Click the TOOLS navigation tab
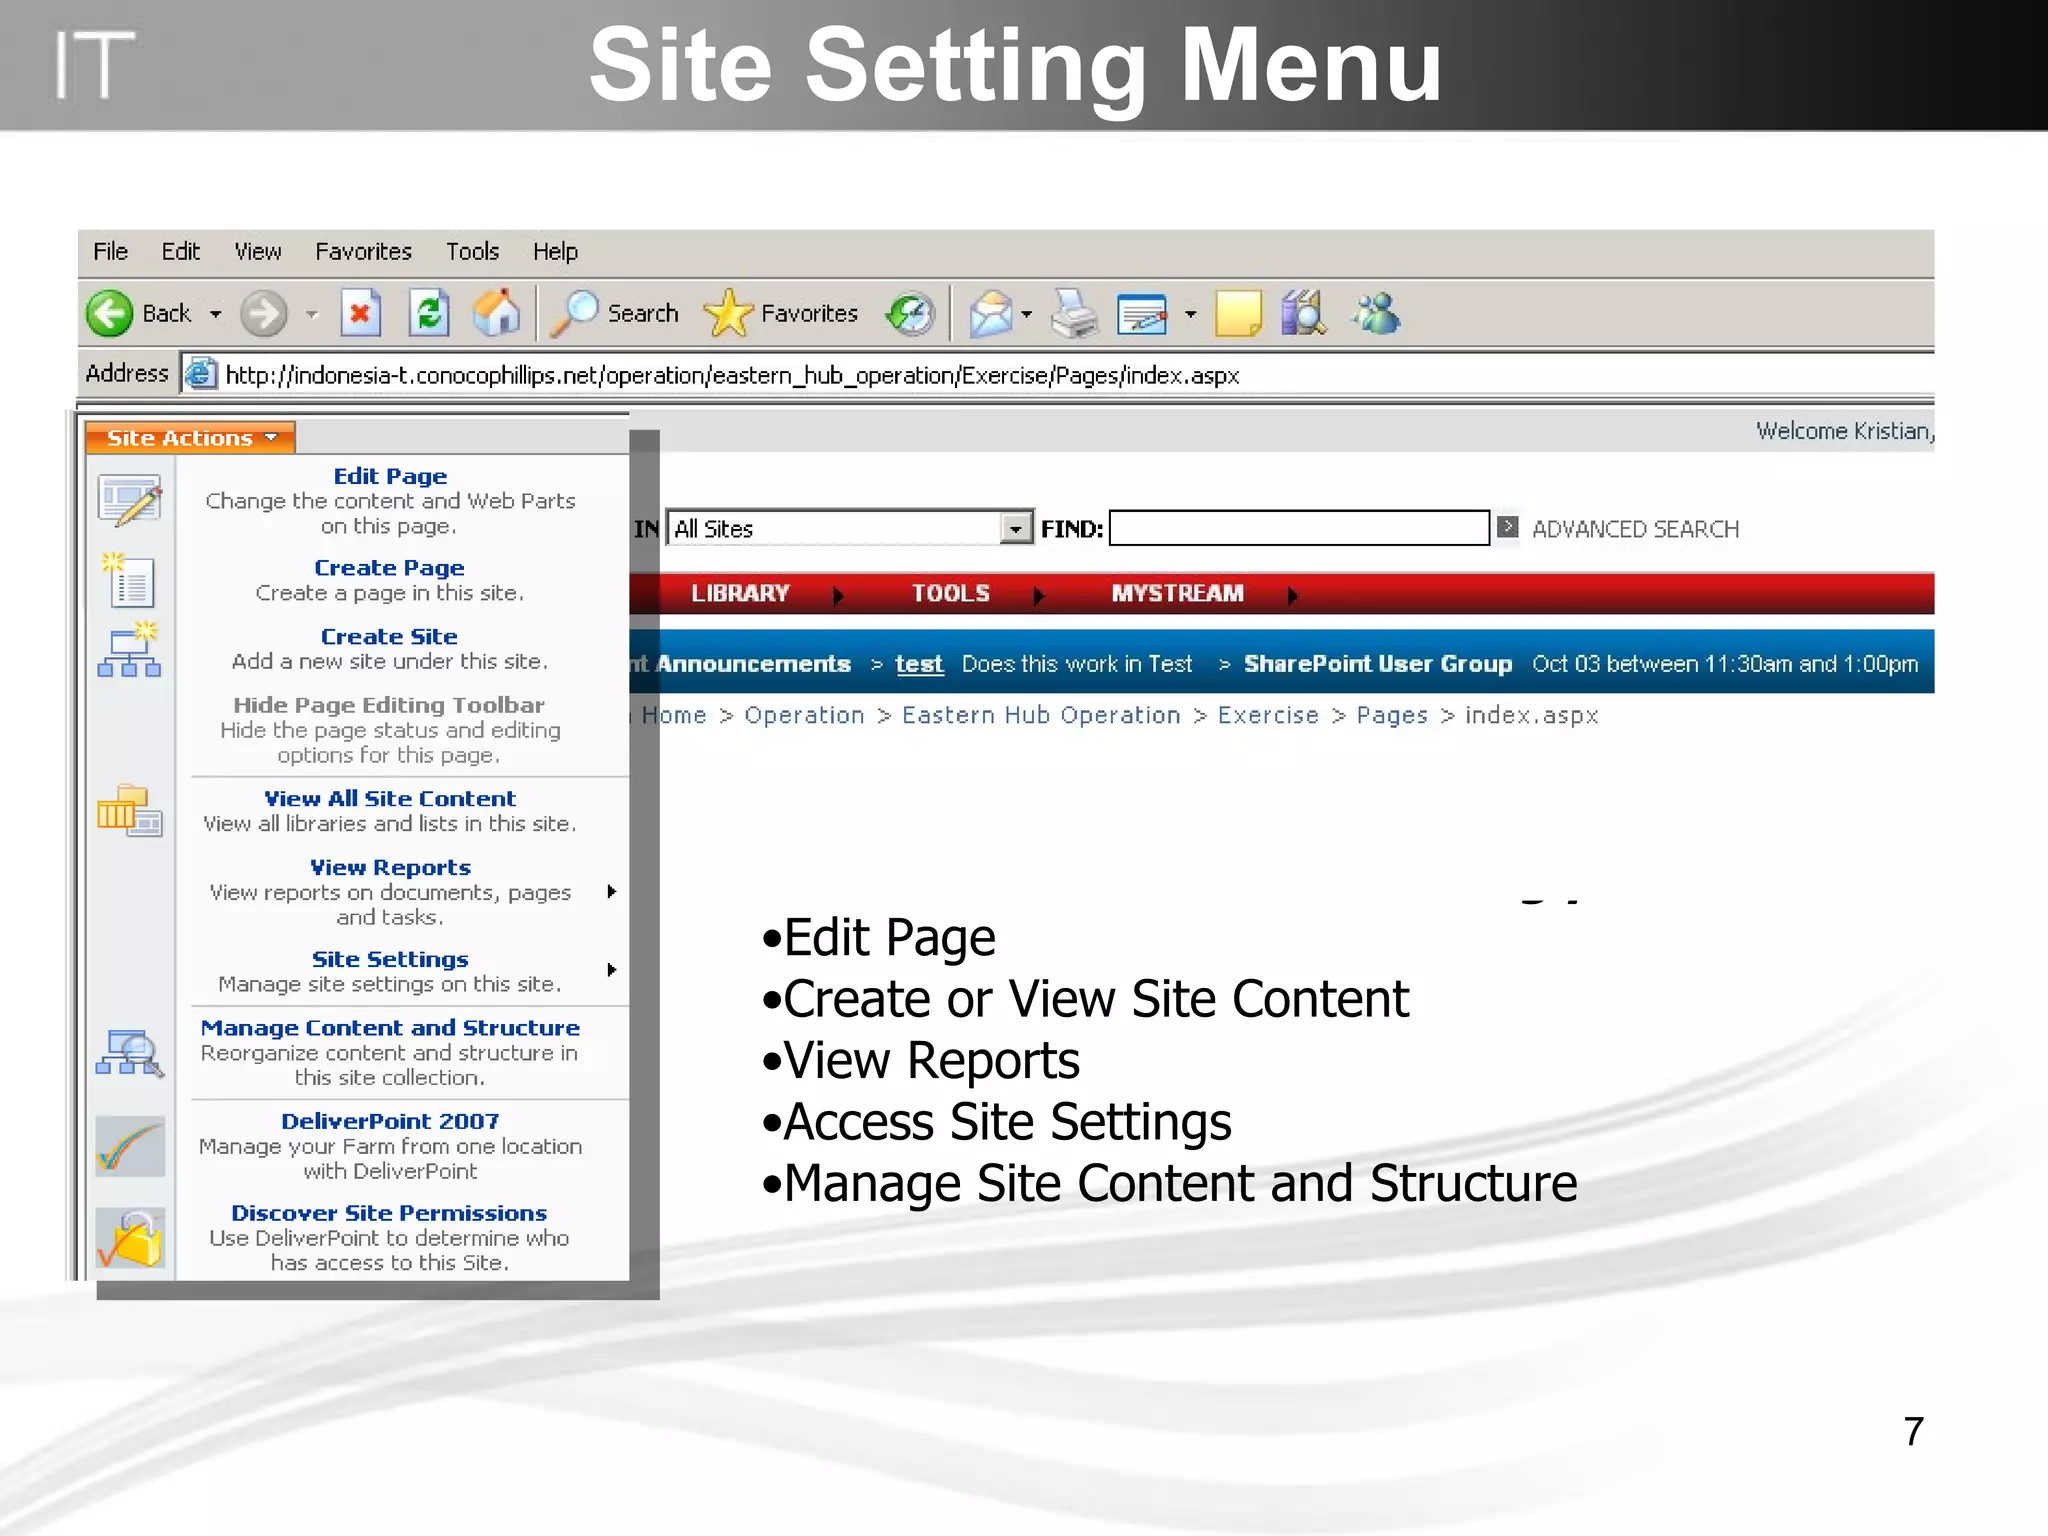 pos(950,593)
